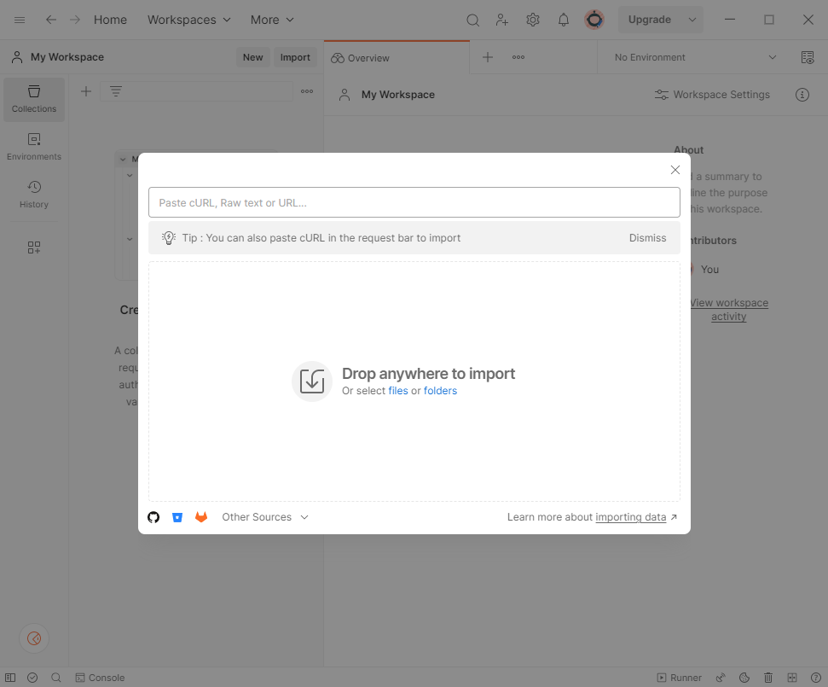Viewport: 828px width, 687px height.
Task: Click the environment quick look icon
Action: (x=807, y=57)
